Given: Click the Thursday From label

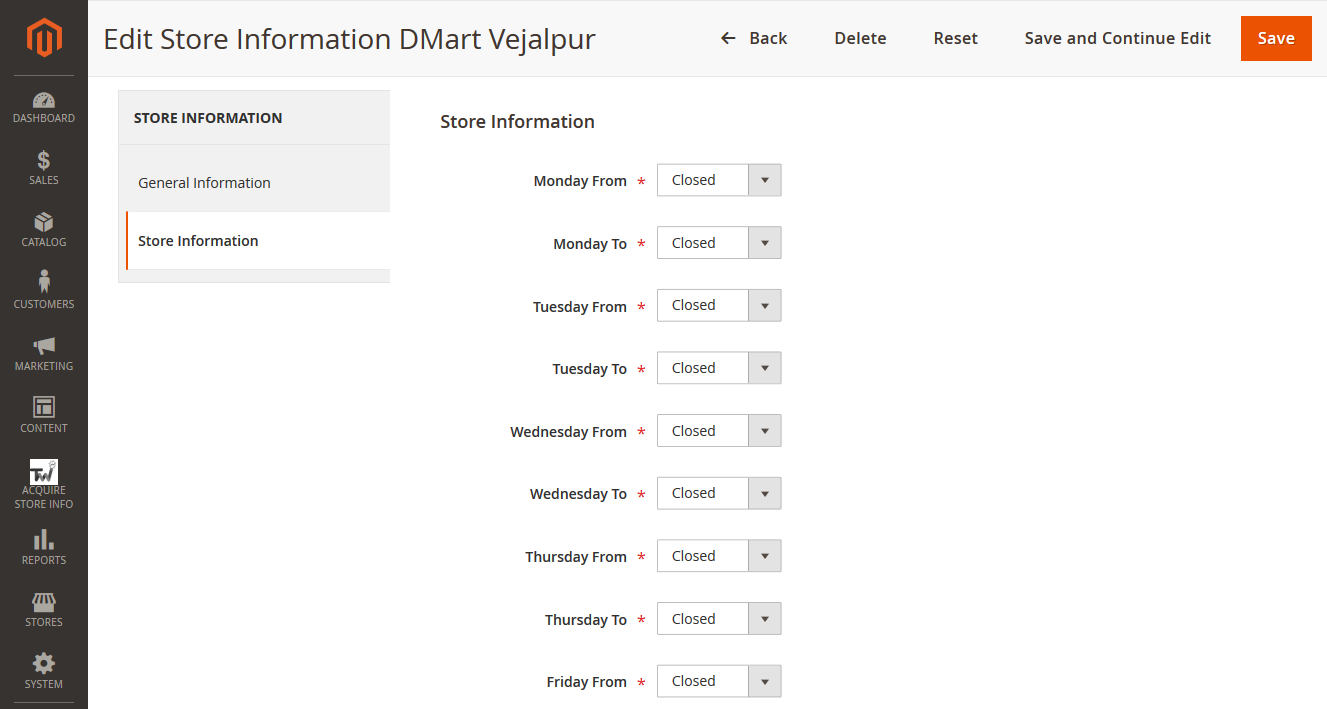Looking at the screenshot, I should tap(576, 557).
